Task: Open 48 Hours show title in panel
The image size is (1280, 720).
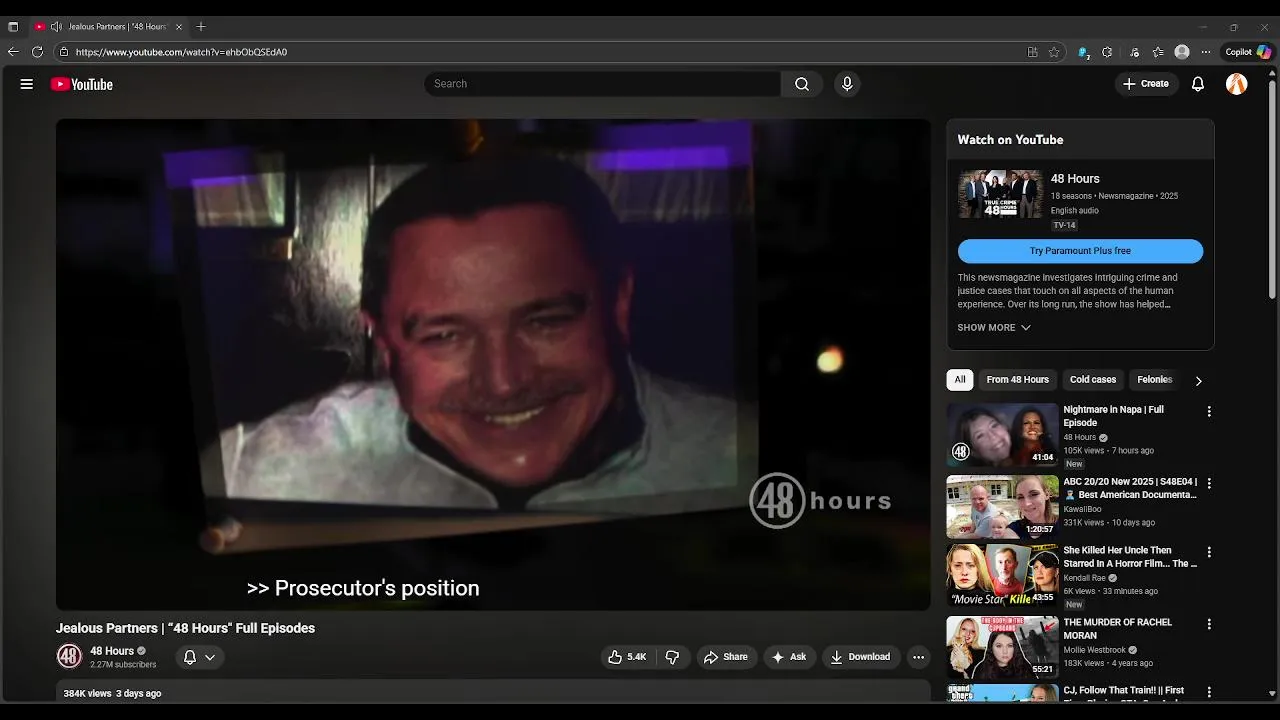Action: pyautogui.click(x=1075, y=179)
